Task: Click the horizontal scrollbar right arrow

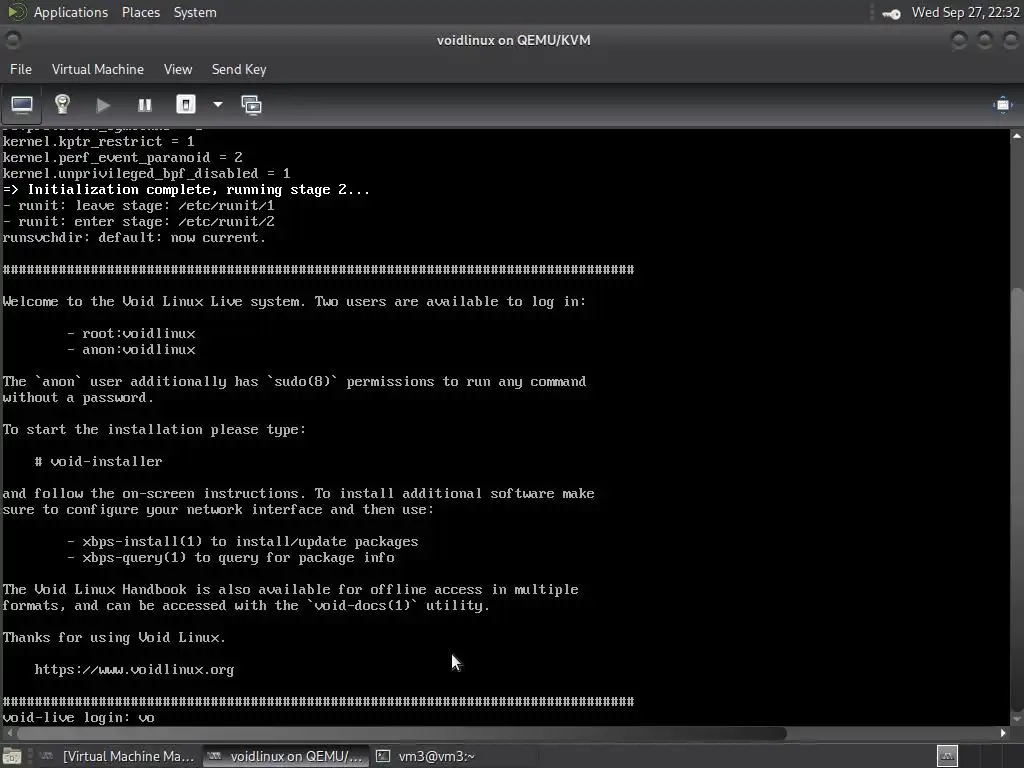Action: click(x=1004, y=733)
